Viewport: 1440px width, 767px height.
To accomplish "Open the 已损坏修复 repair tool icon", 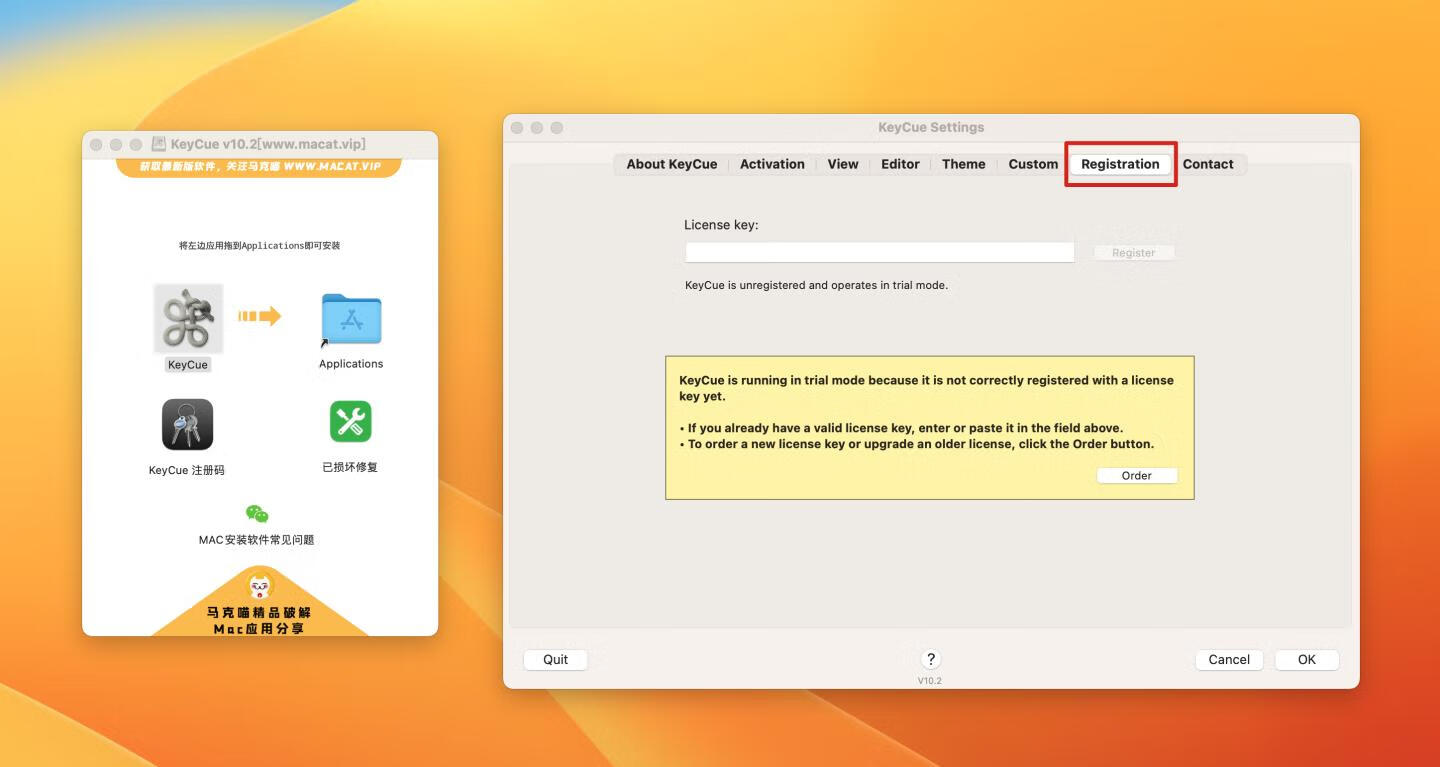I will click(x=351, y=422).
